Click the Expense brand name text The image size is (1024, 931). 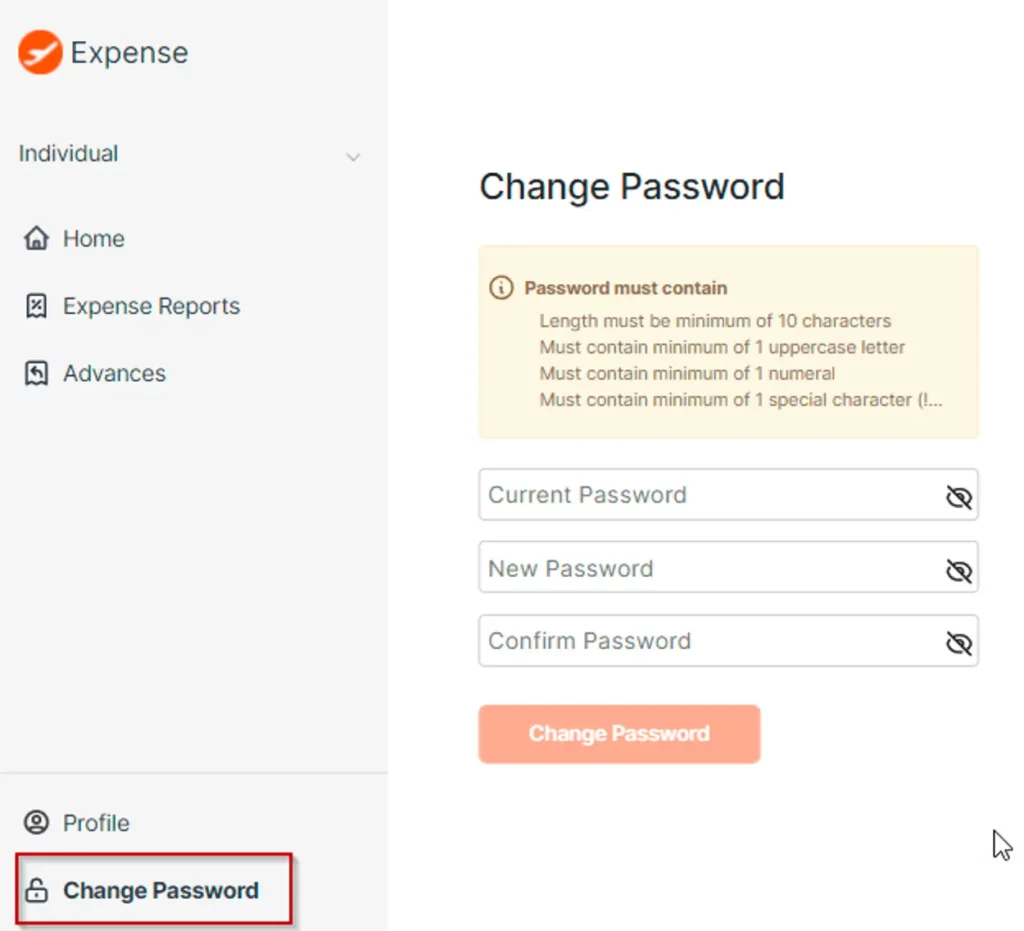(129, 52)
